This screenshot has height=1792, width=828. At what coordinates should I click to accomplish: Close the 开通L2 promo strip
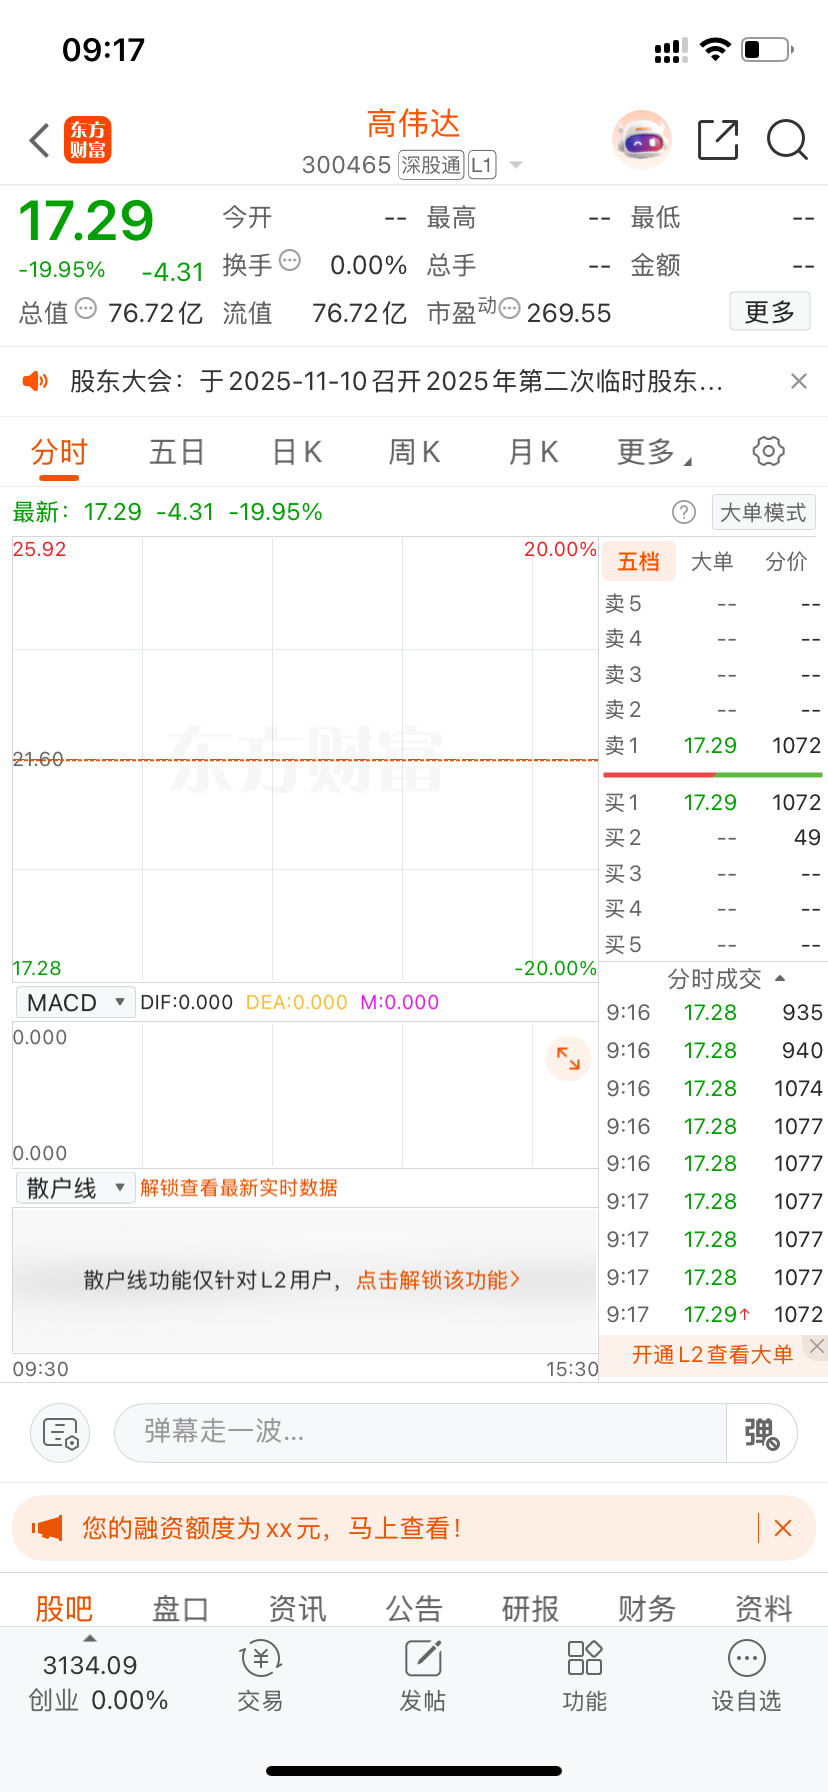pyautogui.click(x=817, y=1346)
